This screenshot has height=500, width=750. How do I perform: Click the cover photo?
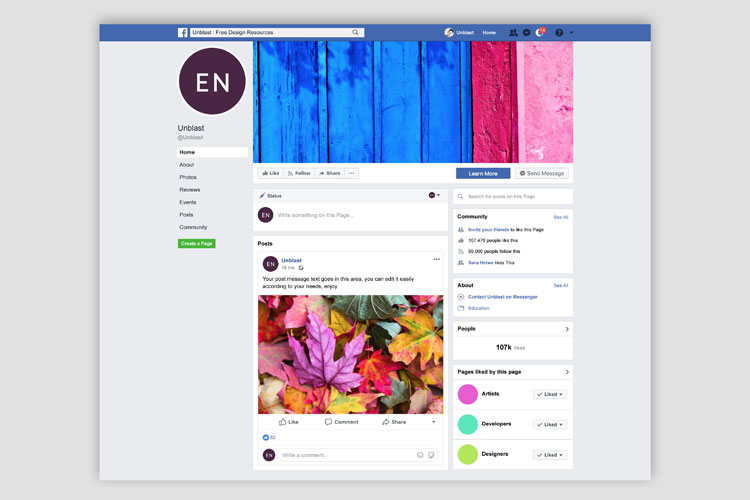(413, 102)
